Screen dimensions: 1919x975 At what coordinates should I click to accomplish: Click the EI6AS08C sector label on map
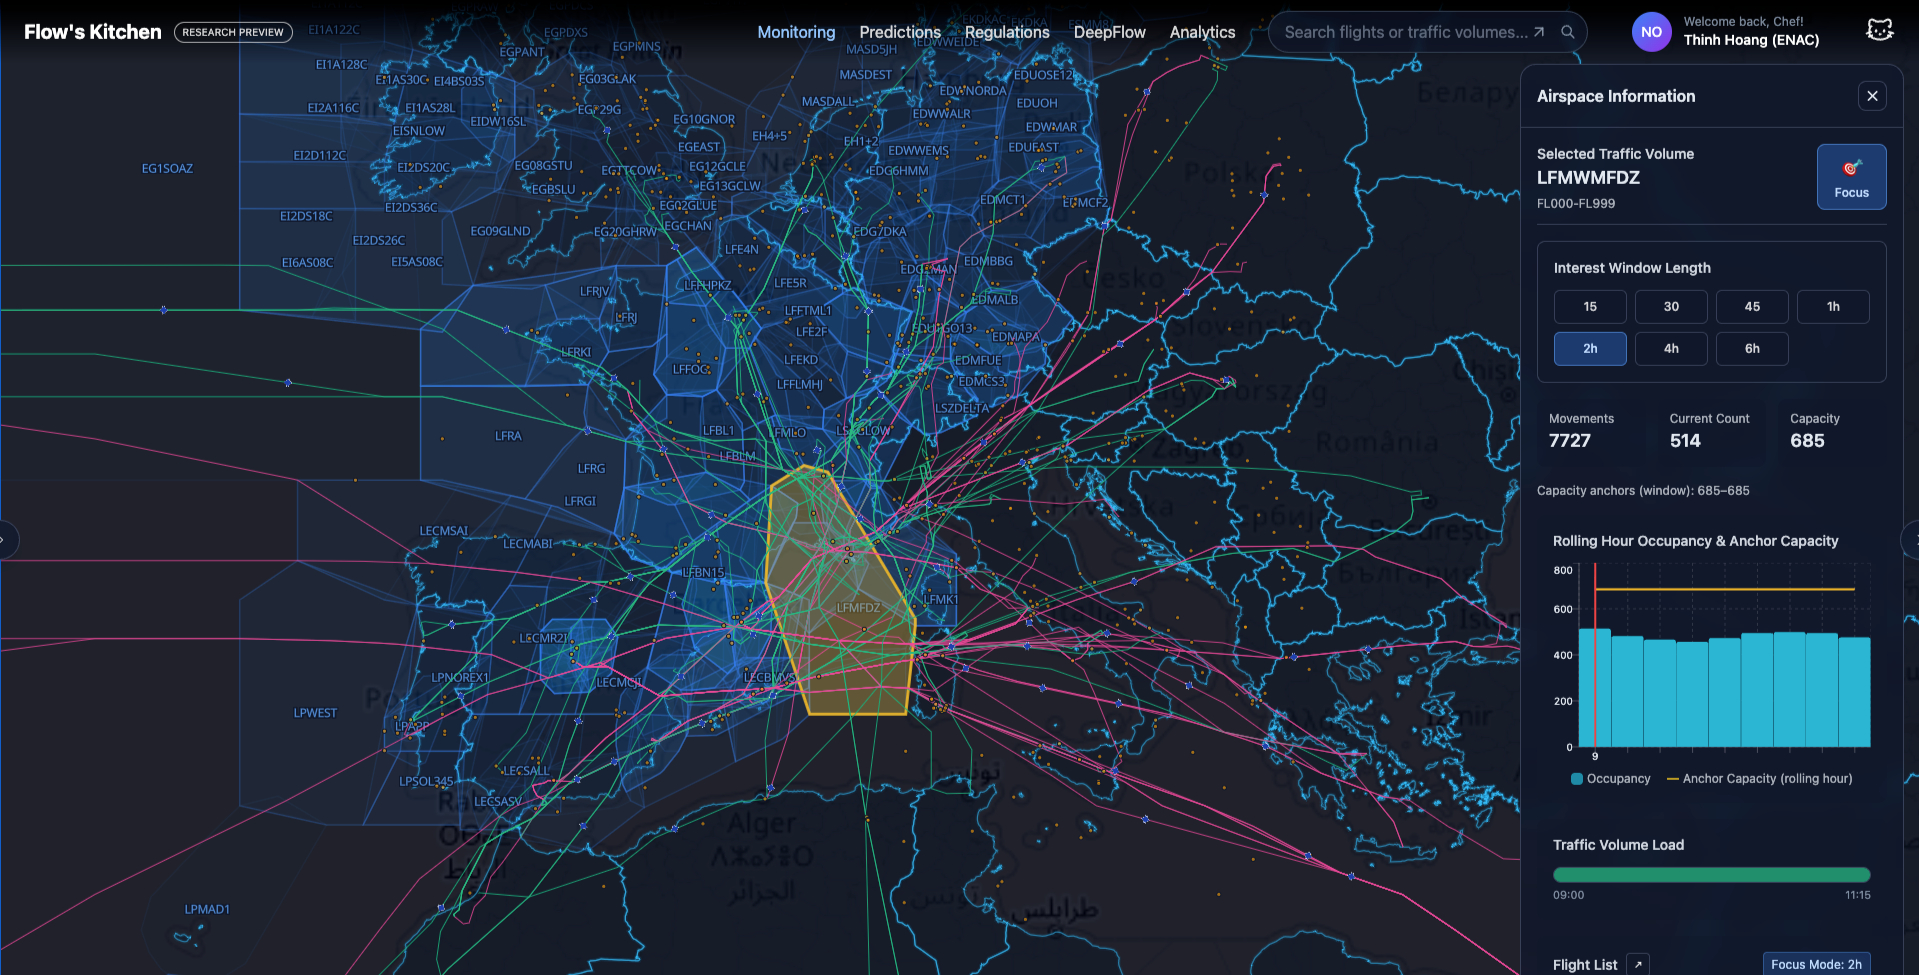pyautogui.click(x=307, y=263)
